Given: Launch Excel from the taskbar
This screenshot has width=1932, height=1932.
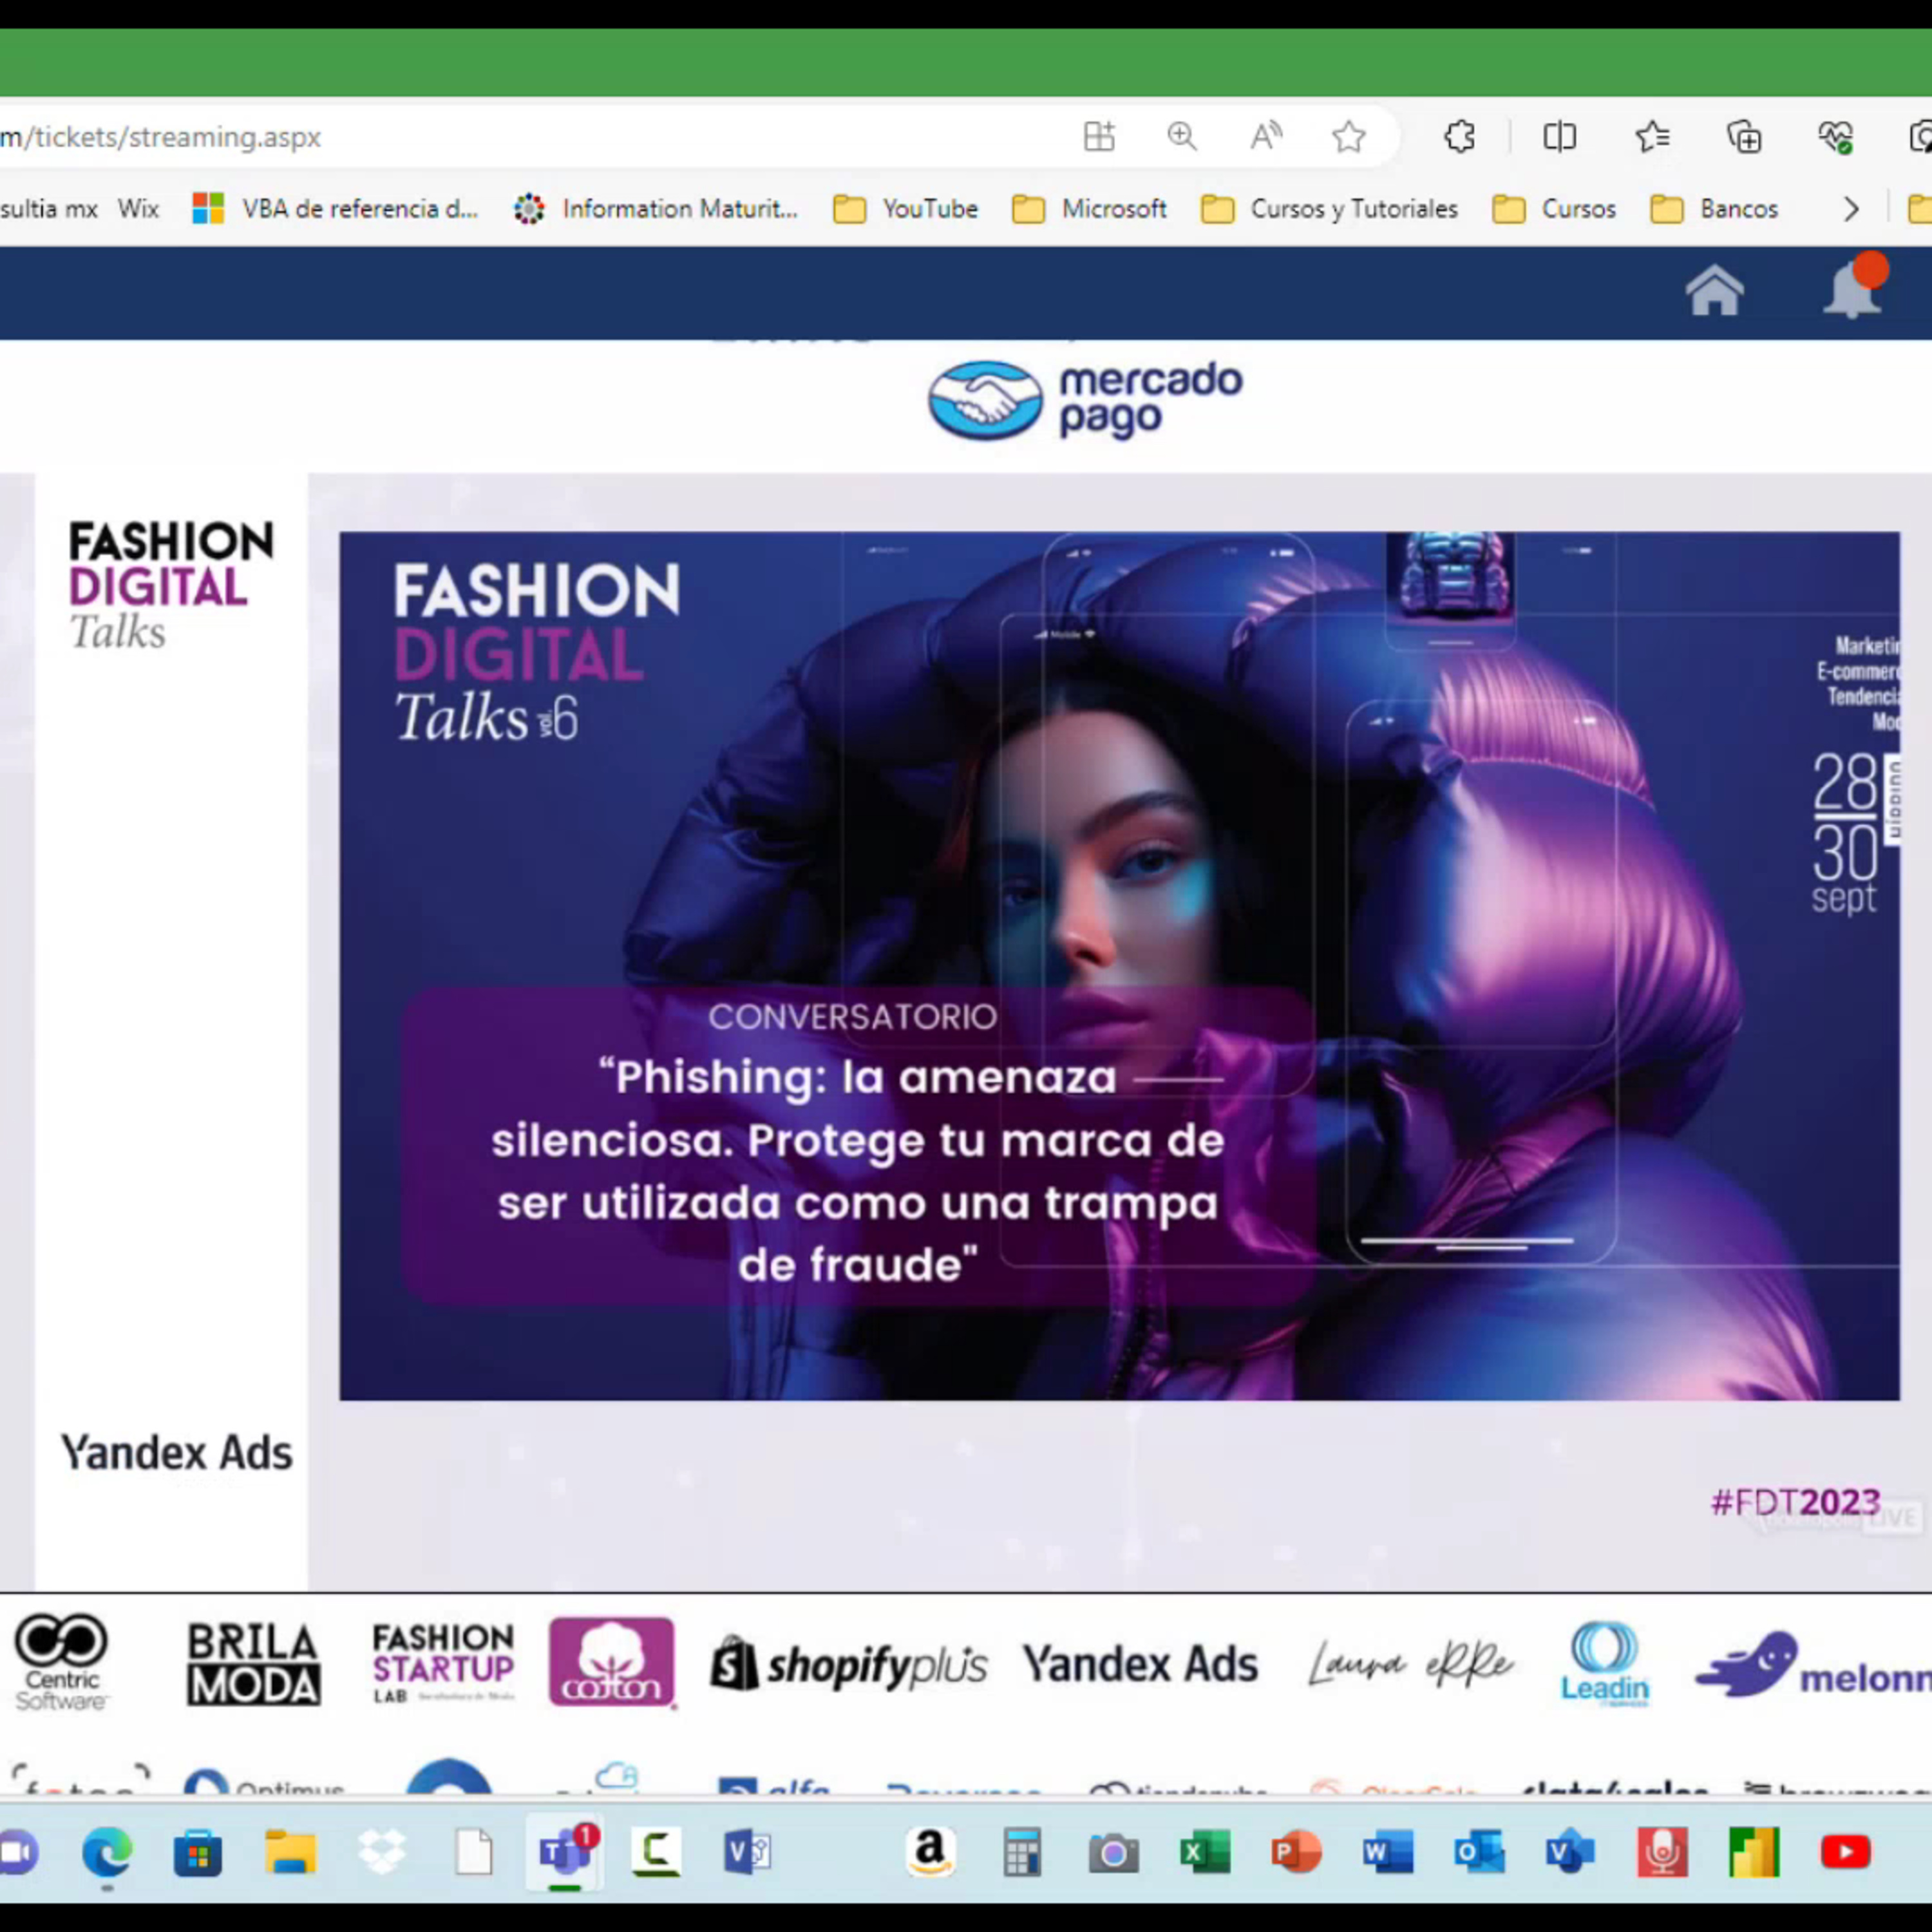Looking at the screenshot, I should tap(1204, 1853).
